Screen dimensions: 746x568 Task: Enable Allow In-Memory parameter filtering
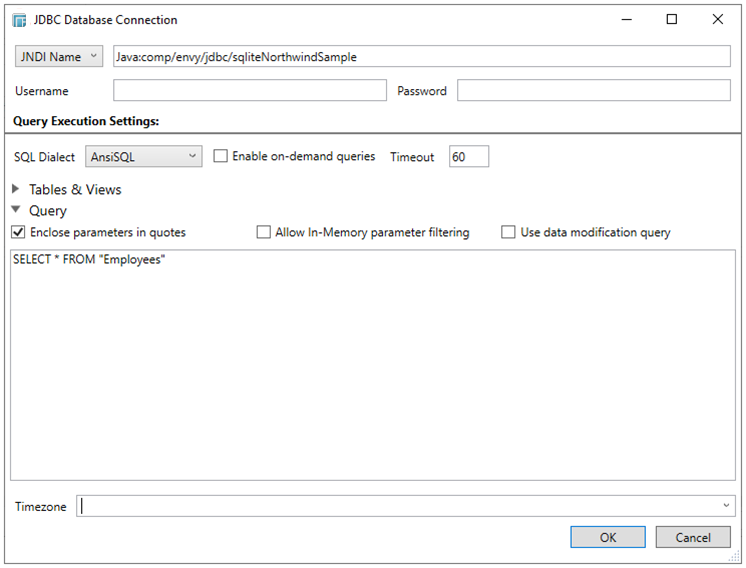tap(264, 232)
